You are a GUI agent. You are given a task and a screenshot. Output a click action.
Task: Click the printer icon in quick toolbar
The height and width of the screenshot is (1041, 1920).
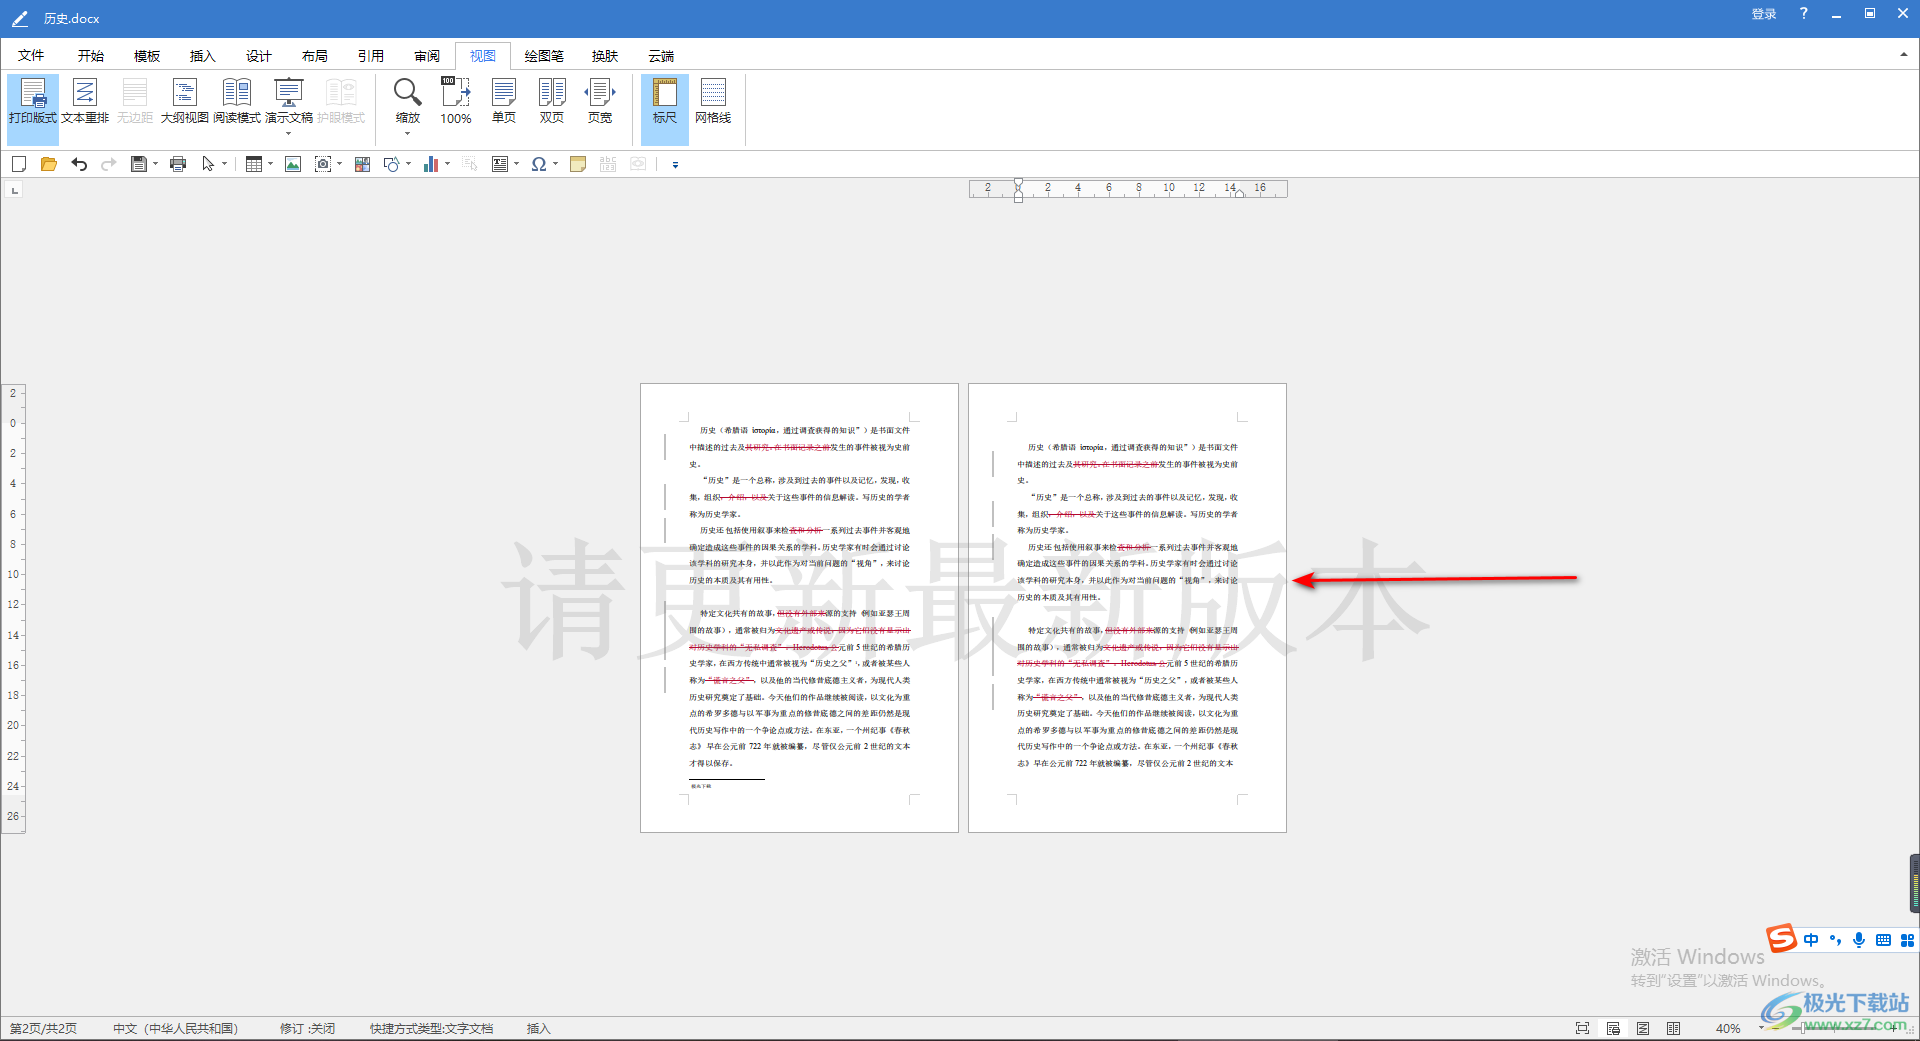(x=178, y=164)
